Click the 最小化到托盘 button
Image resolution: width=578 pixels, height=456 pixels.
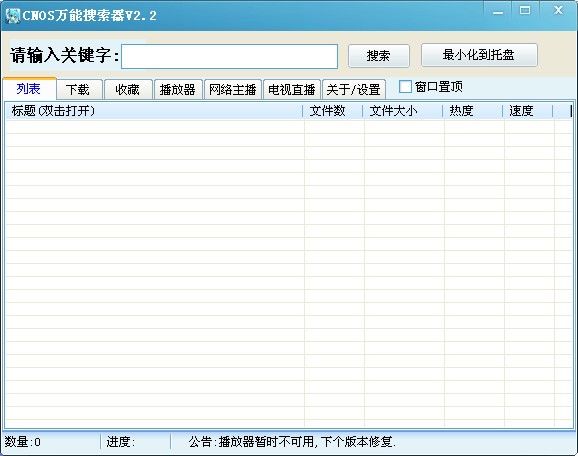pyautogui.click(x=479, y=55)
